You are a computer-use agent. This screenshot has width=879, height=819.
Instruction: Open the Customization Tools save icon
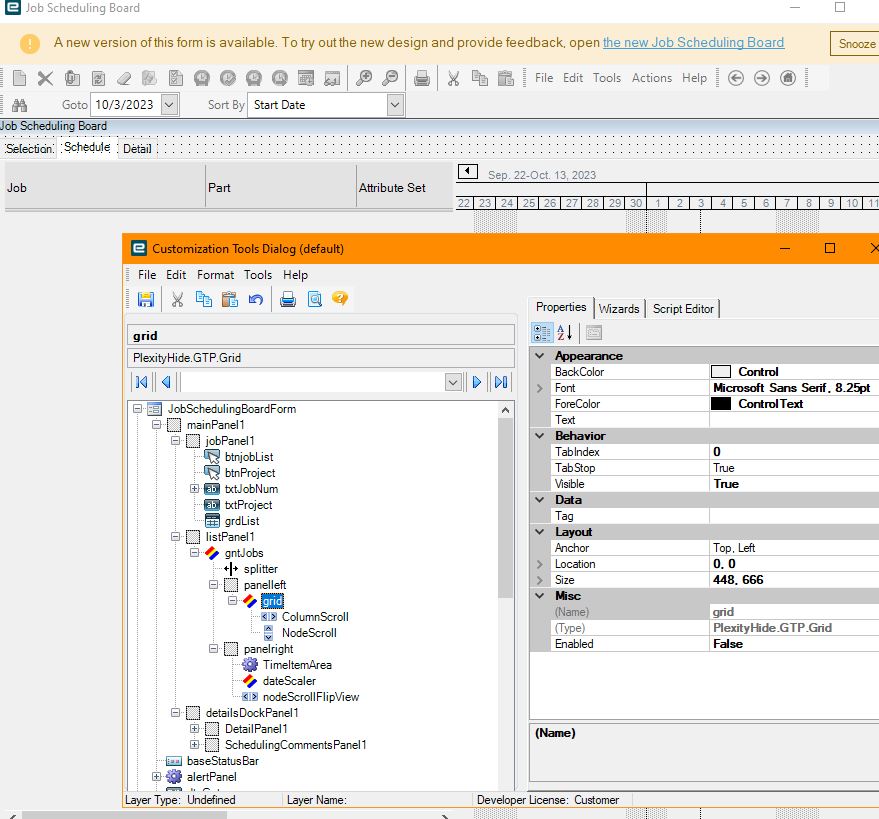pos(144,298)
